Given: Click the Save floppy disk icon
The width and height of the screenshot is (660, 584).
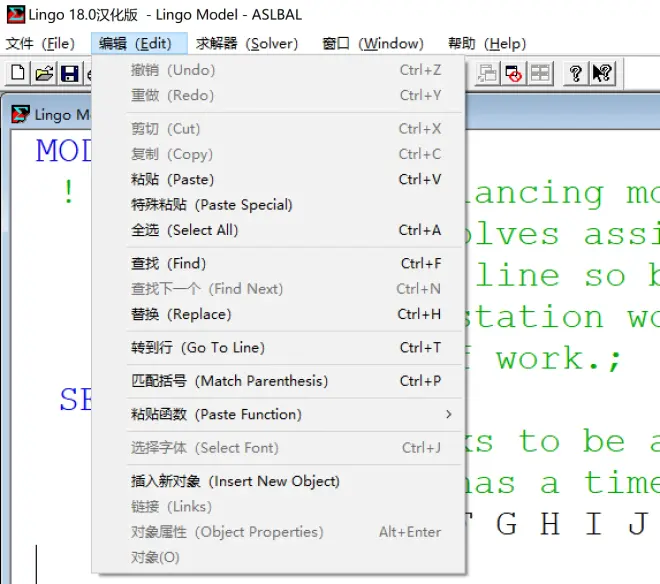Looking at the screenshot, I should [x=69, y=73].
